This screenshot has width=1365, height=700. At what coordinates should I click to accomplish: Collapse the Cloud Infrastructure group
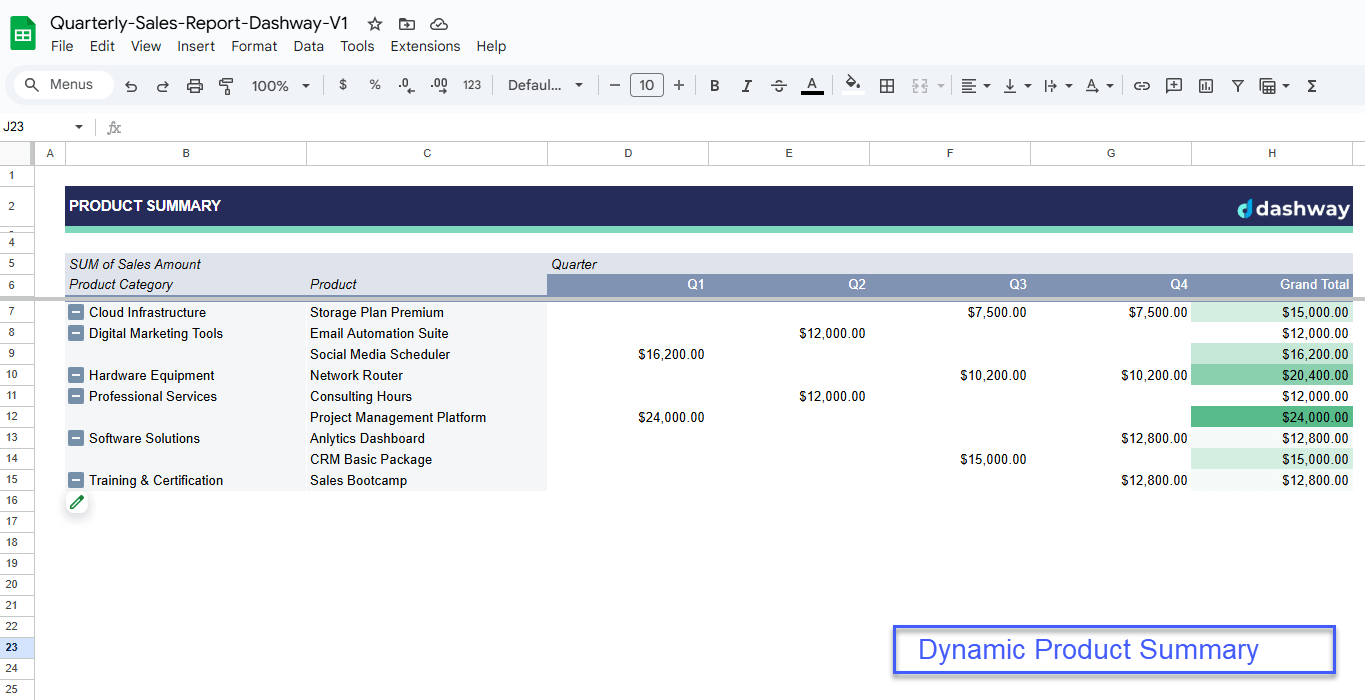pyautogui.click(x=76, y=313)
